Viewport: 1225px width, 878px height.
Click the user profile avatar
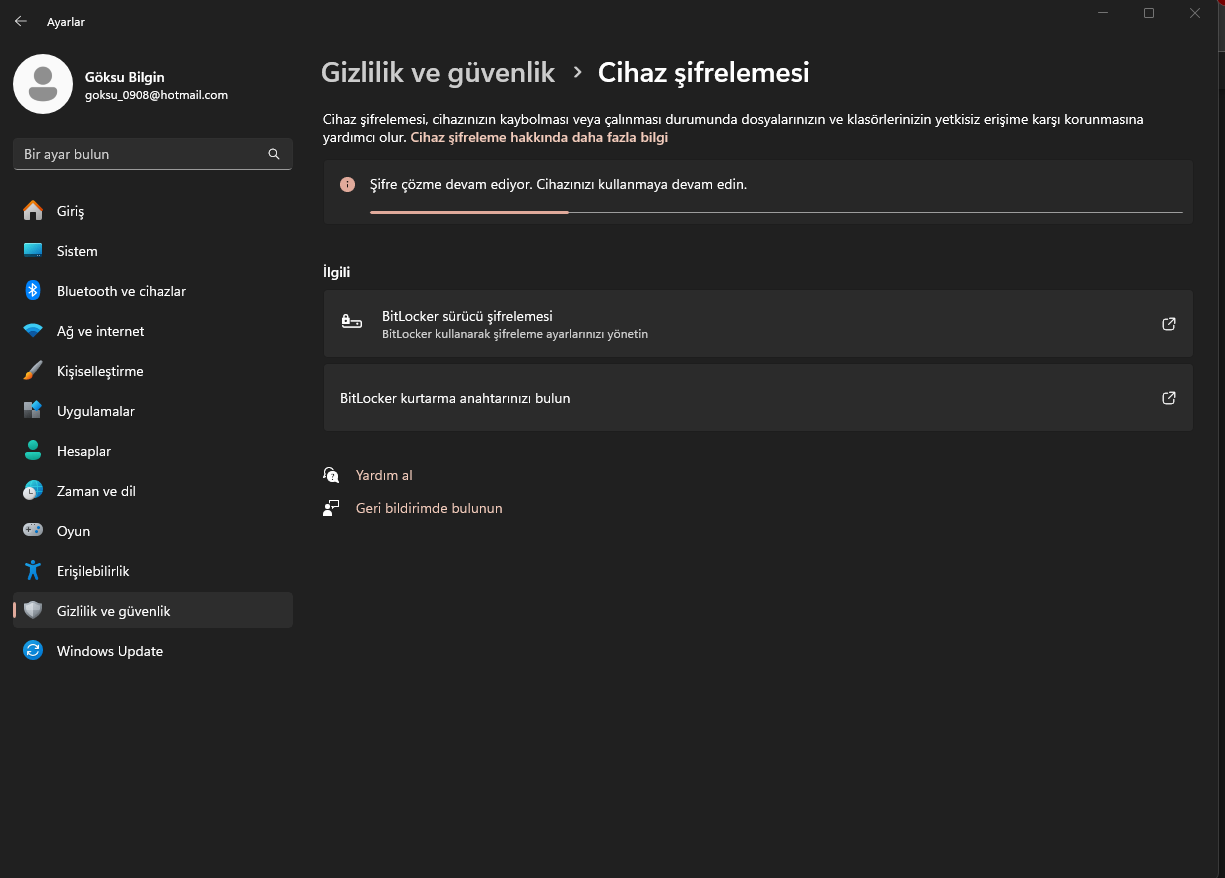click(x=42, y=84)
